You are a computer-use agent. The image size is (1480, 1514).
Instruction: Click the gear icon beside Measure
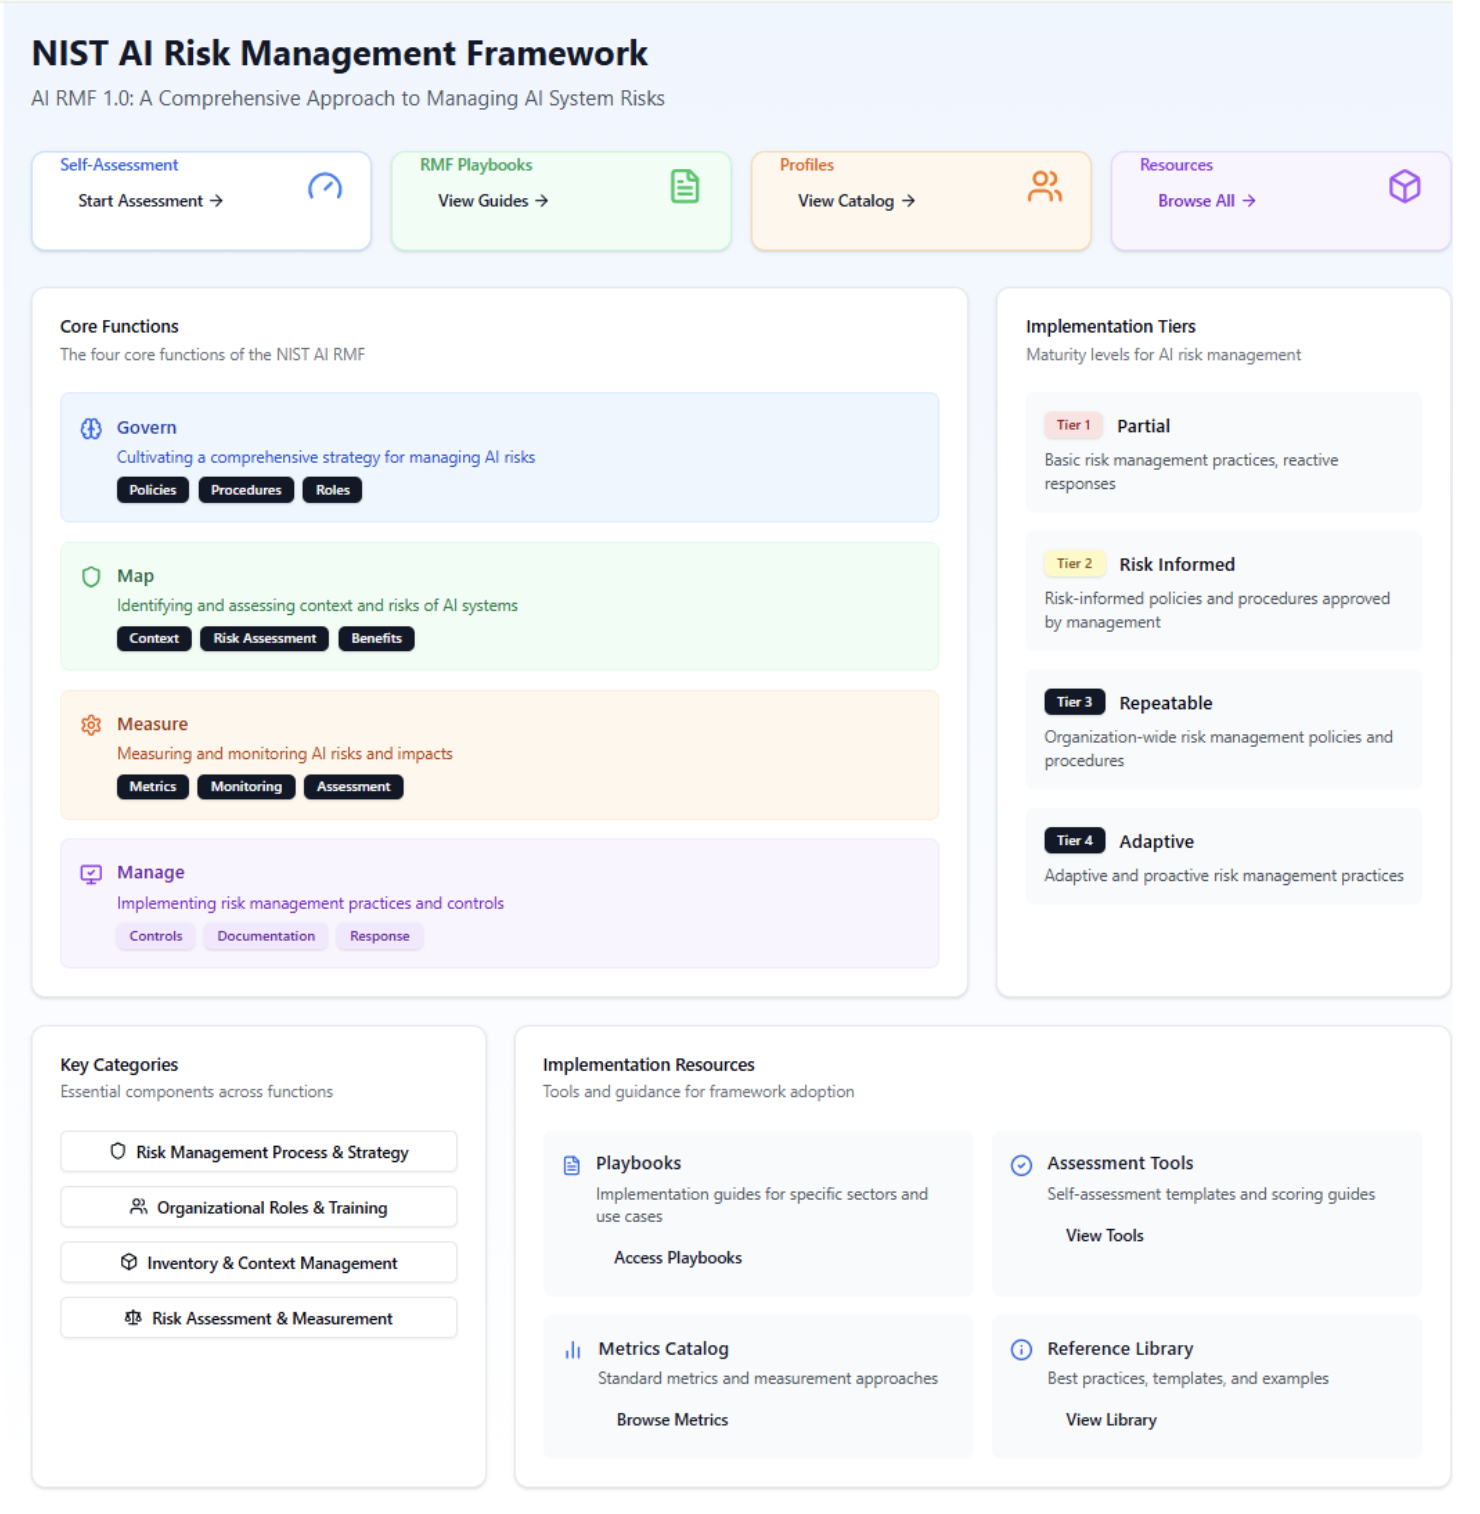[x=91, y=725]
